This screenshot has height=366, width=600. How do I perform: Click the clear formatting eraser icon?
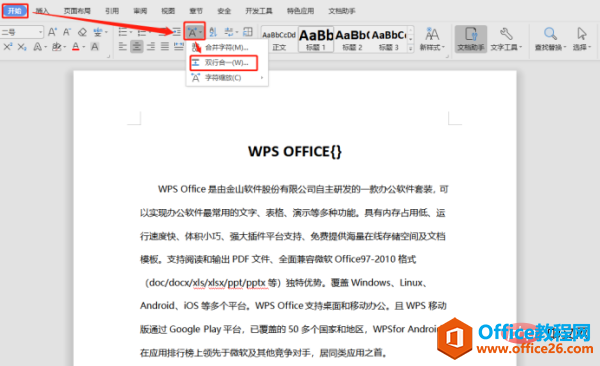tap(82, 32)
